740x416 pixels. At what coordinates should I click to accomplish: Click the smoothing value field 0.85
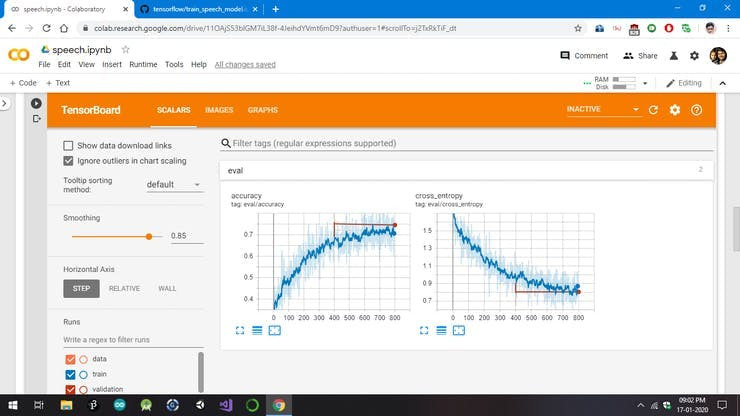click(x=186, y=236)
